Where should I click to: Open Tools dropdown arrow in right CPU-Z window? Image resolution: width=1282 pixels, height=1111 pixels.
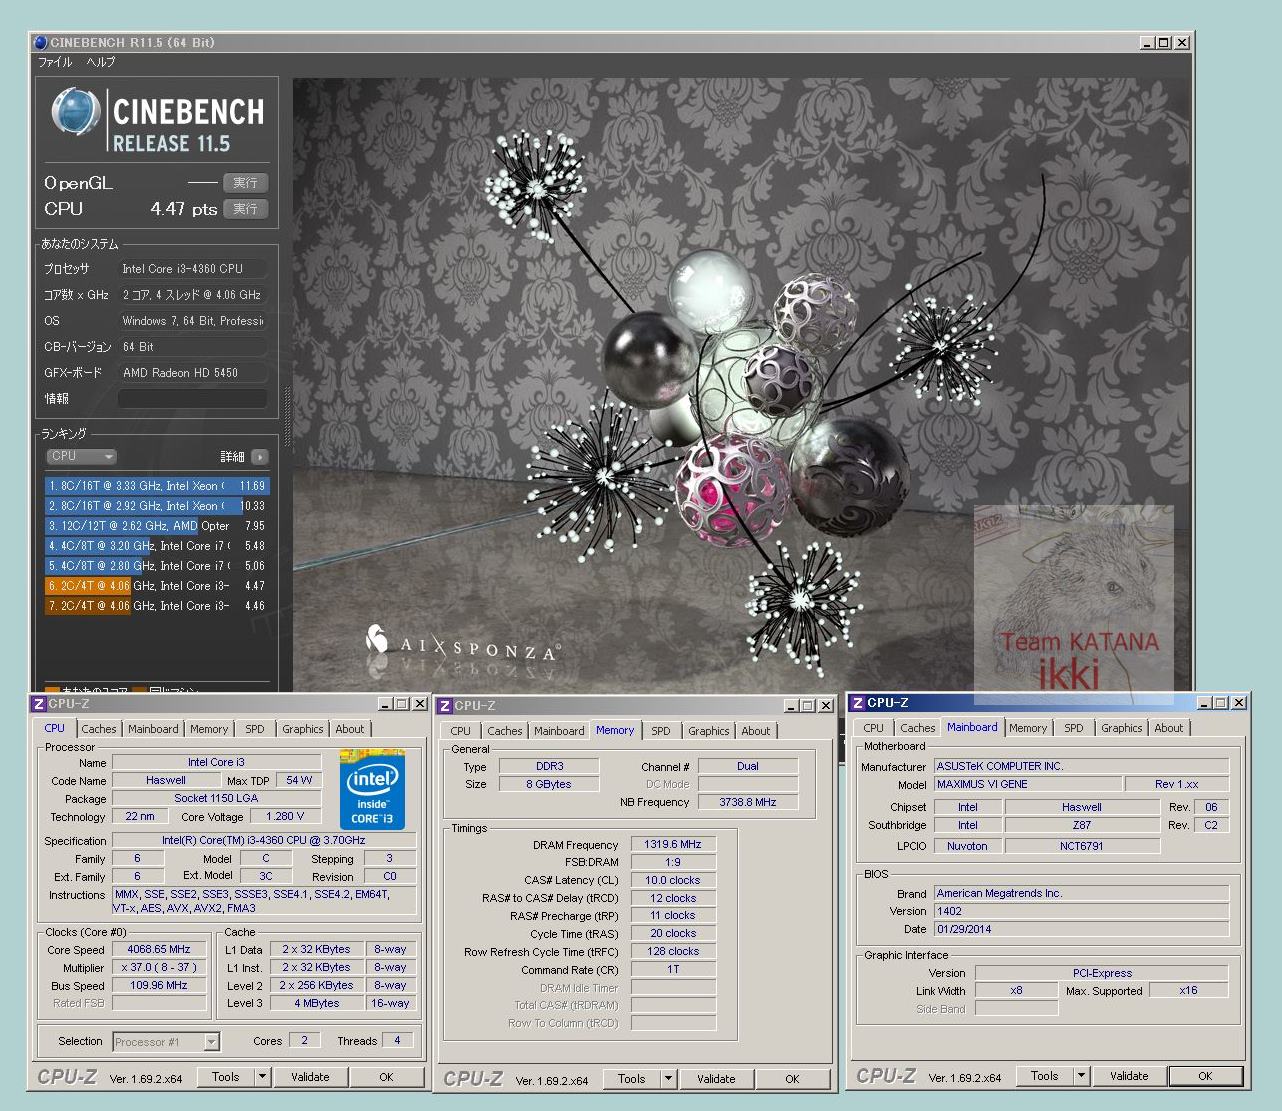click(x=1081, y=1076)
